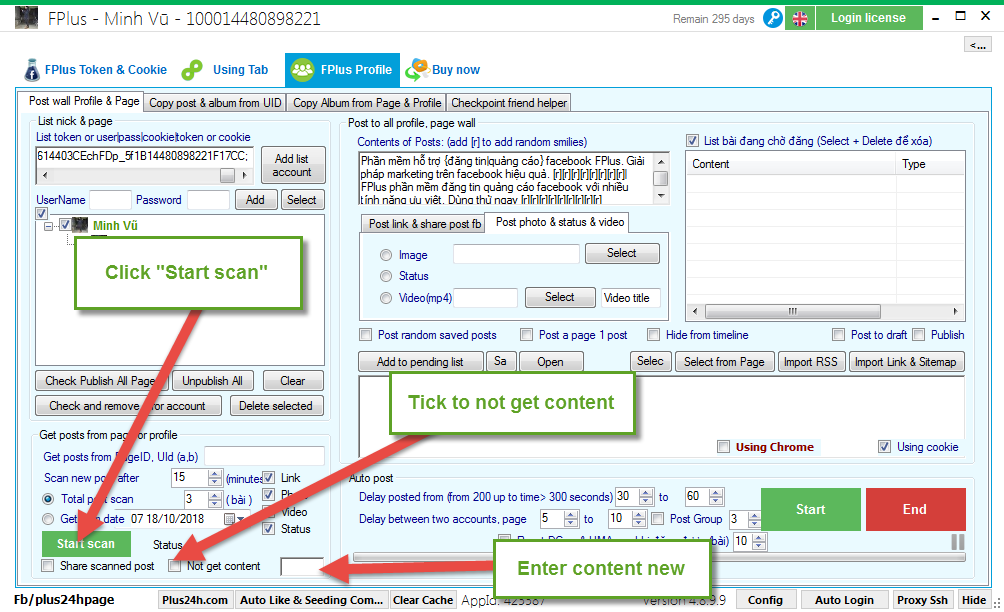Click the Delay between accounts to 10 spinner arrows
The height and width of the screenshot is (612, 1004).
click(638, 519)
